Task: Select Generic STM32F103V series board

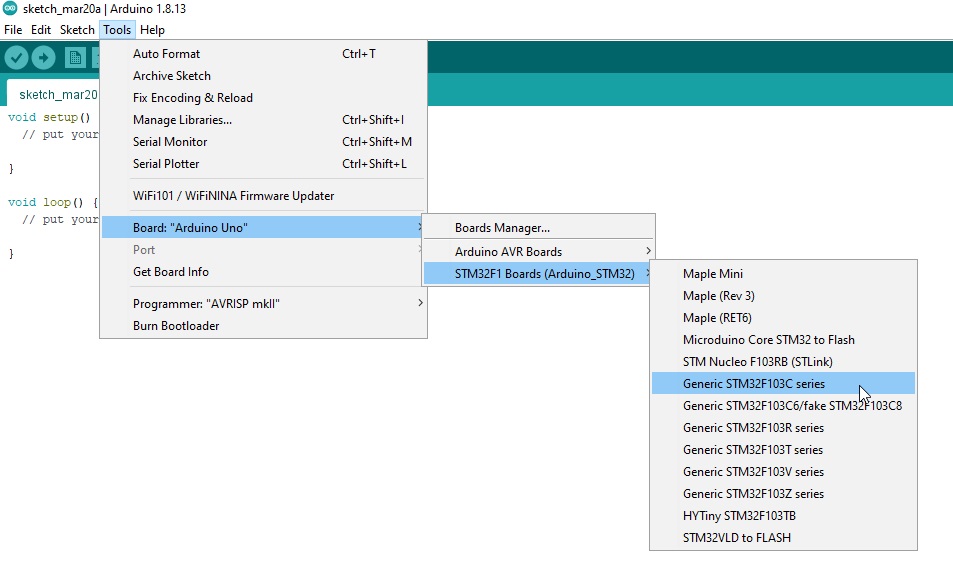Action: click(x=783, y=471)
